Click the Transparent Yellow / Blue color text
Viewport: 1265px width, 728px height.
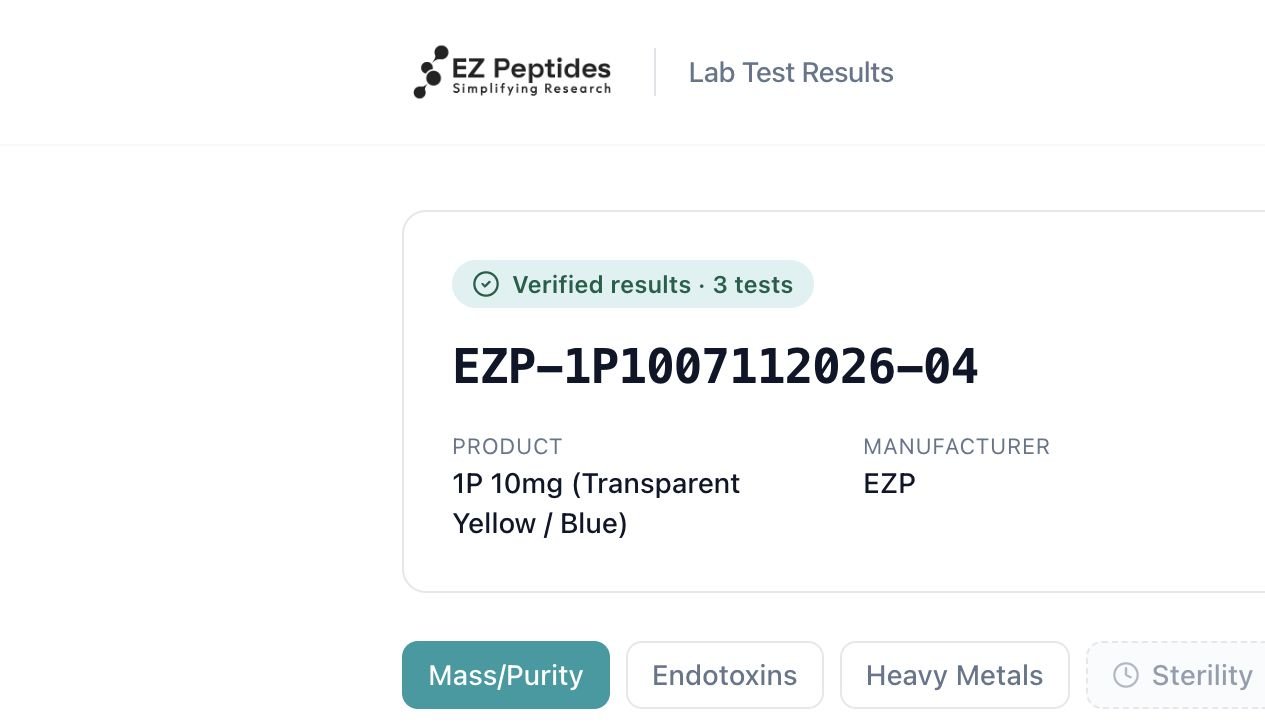[597, 504]
